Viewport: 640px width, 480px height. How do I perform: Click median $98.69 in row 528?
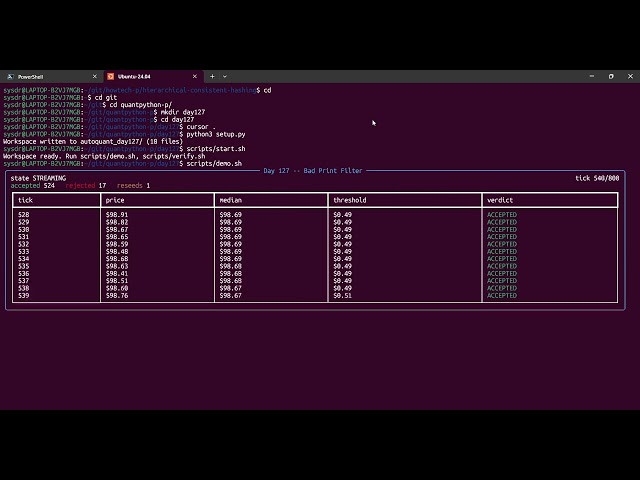point(231,214)
